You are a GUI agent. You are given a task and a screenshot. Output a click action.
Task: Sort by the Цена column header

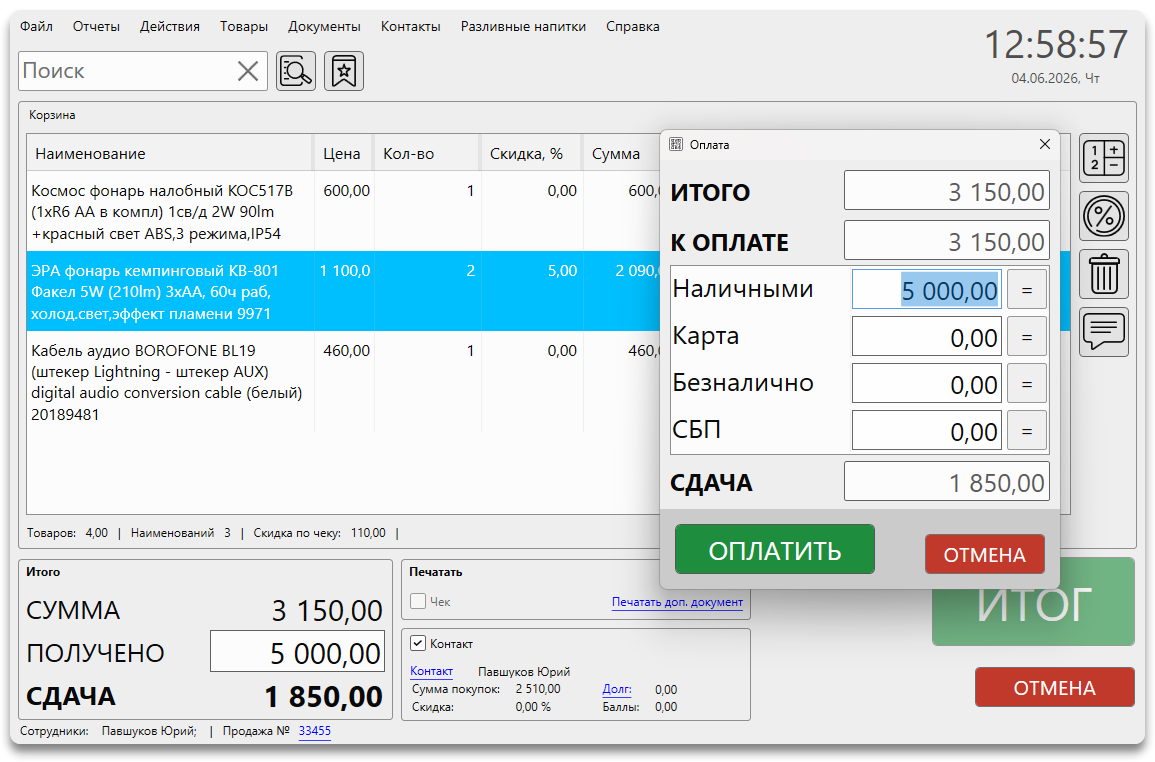click(x=343, y=154)
